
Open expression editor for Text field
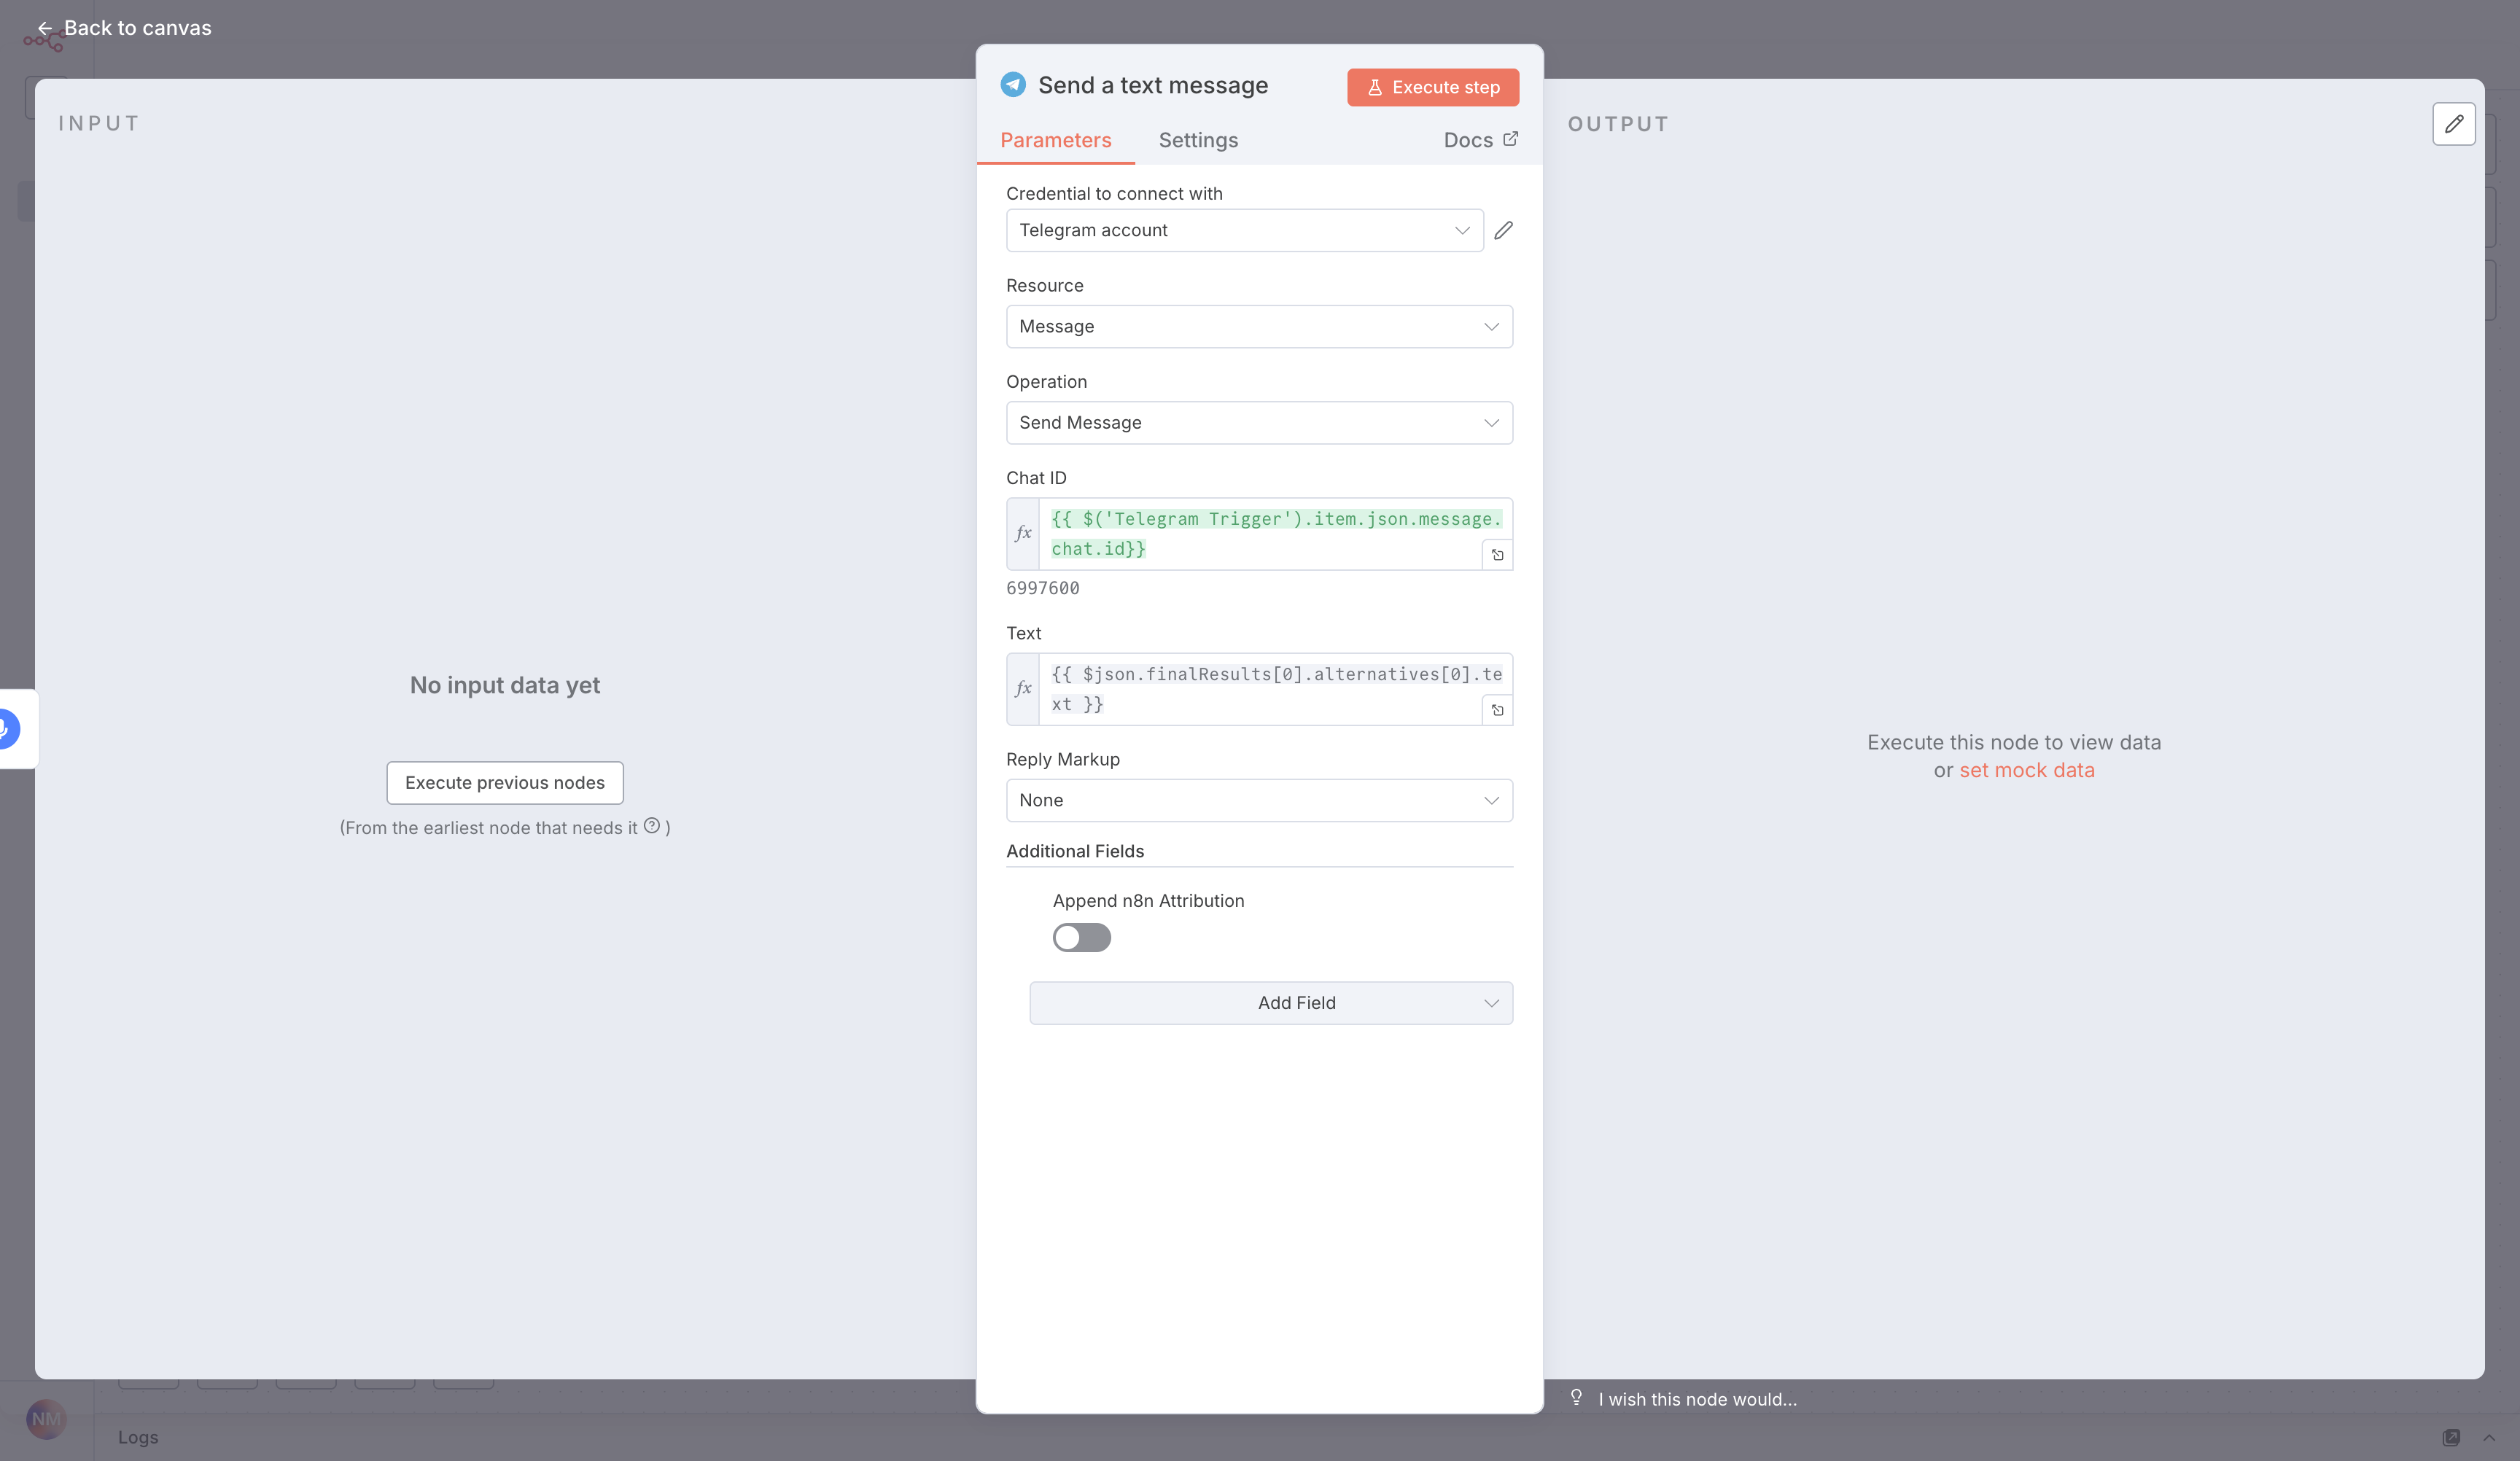tap(1497, 710)
